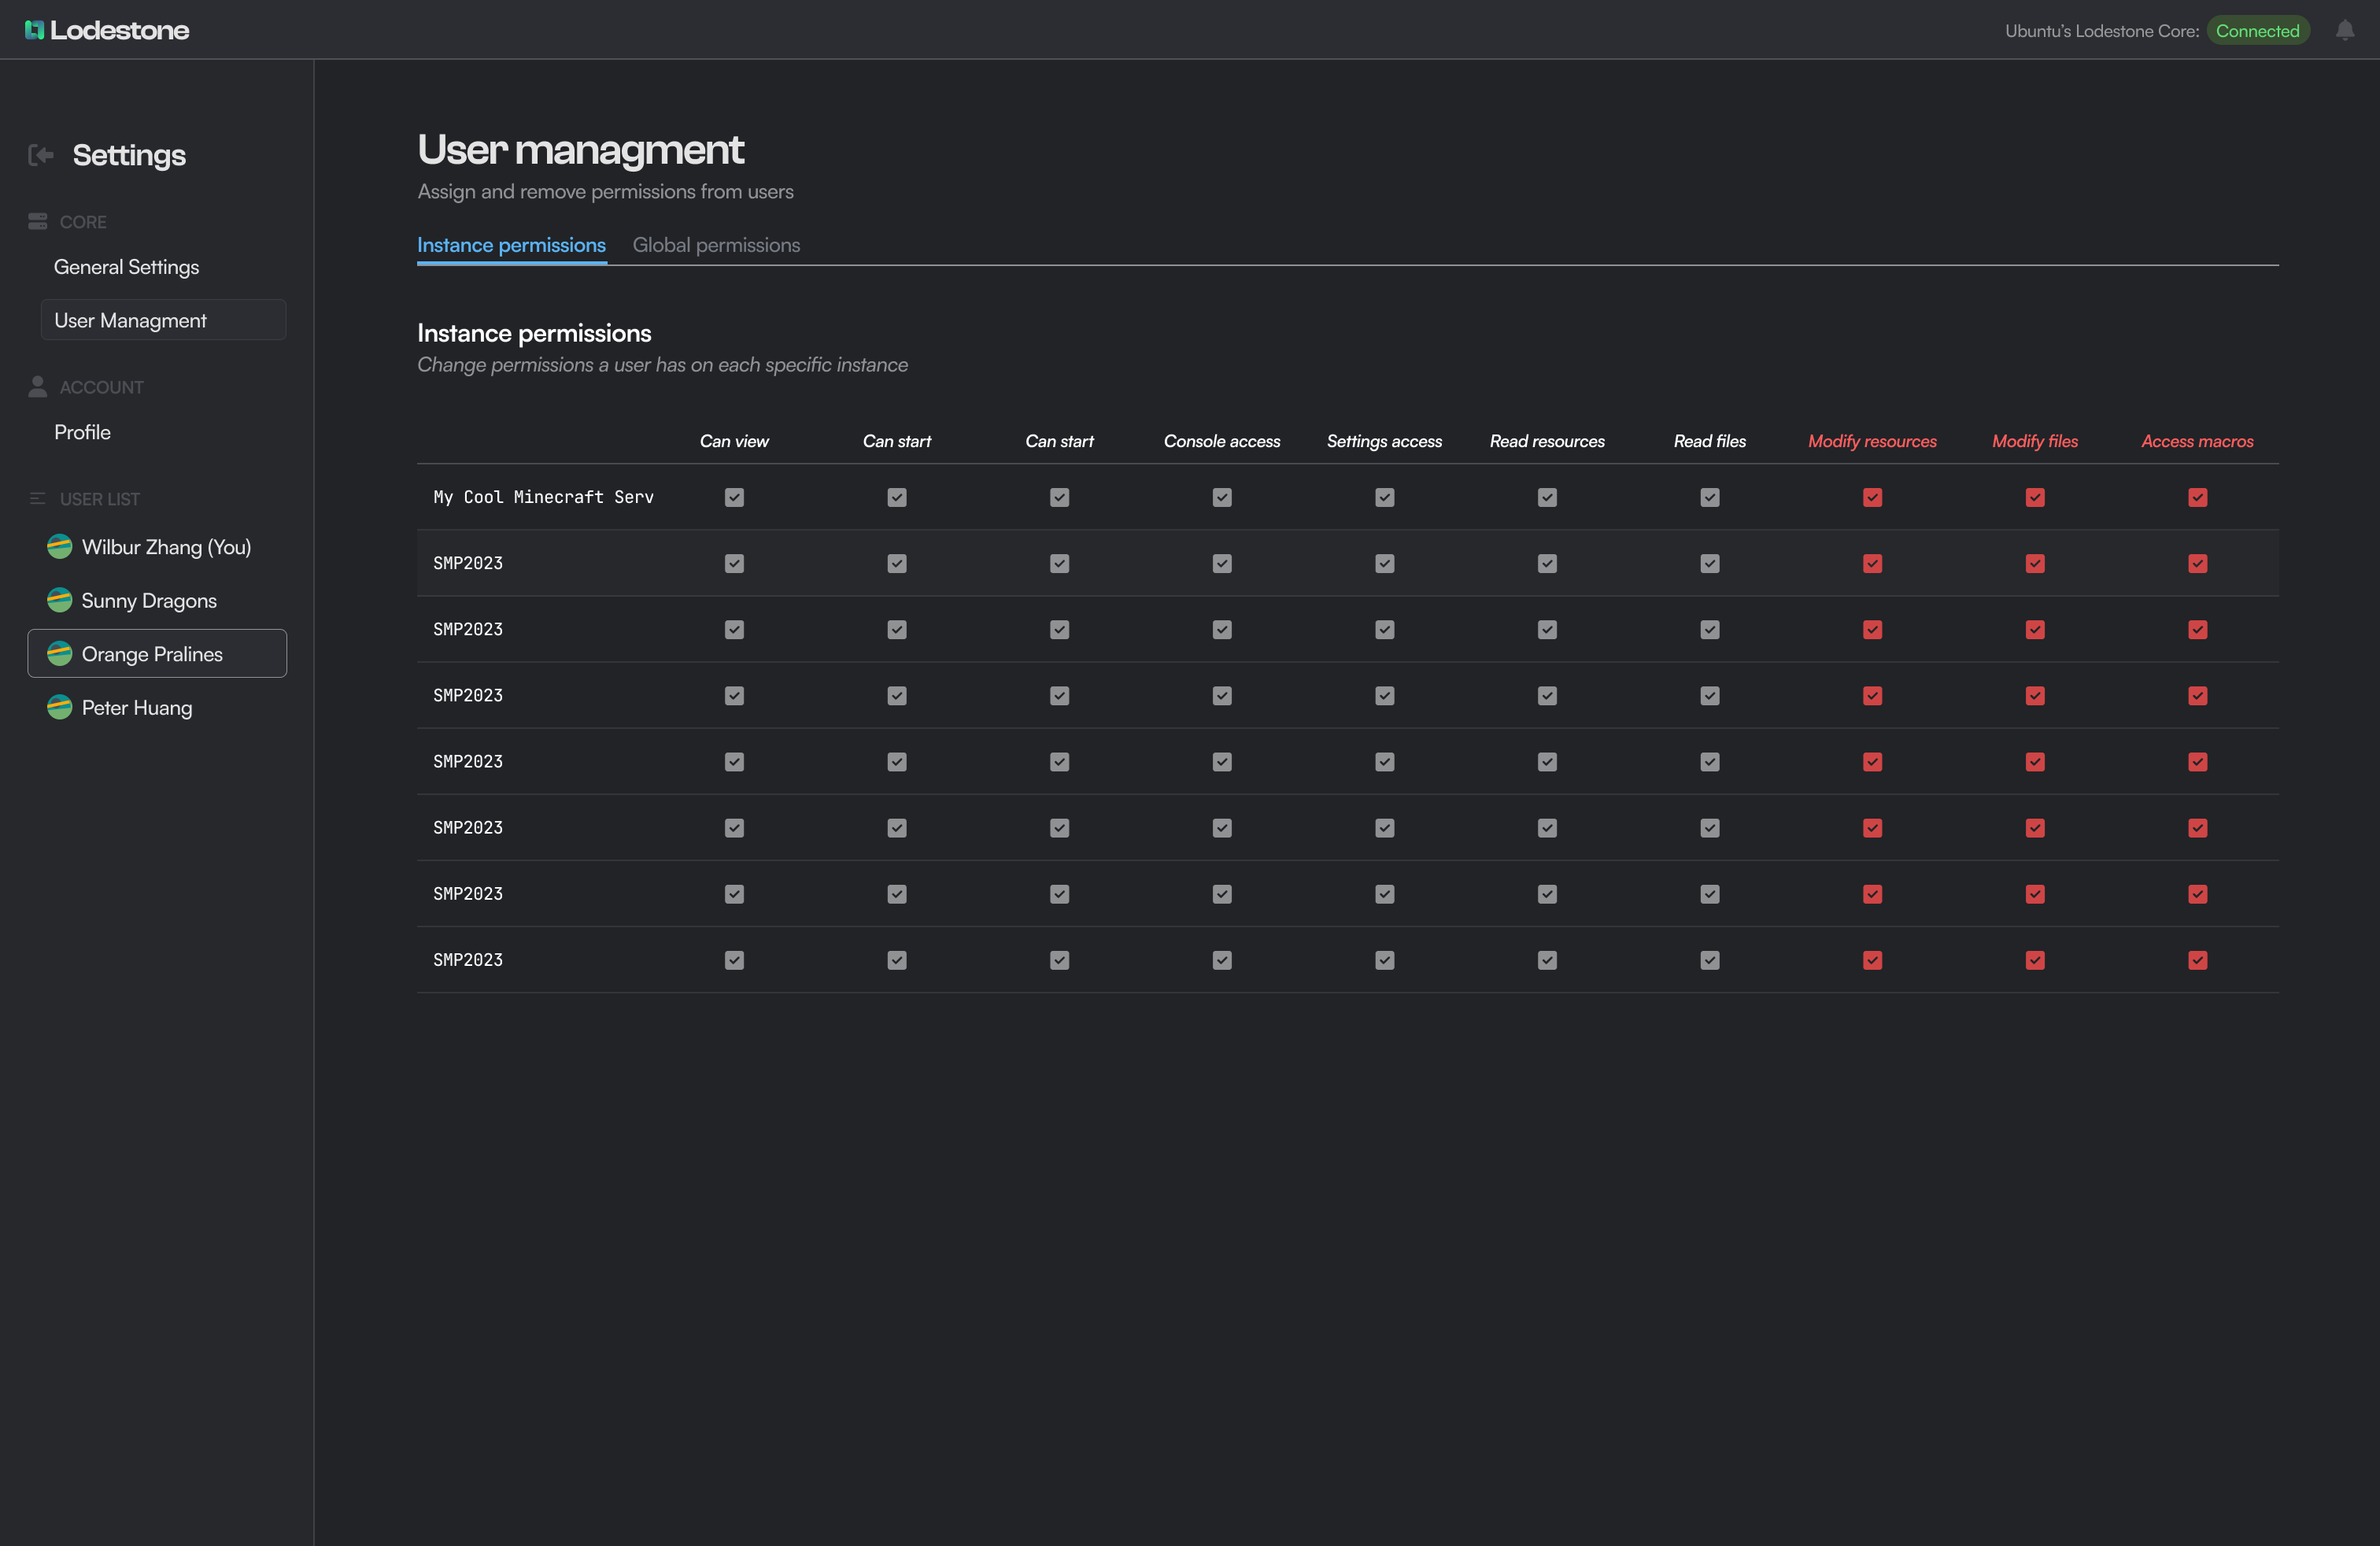The height and width of the screenshot is (1546, 2380).
Task: Click Sunny Dragons' avatar icon
Action: pos(60,600)
